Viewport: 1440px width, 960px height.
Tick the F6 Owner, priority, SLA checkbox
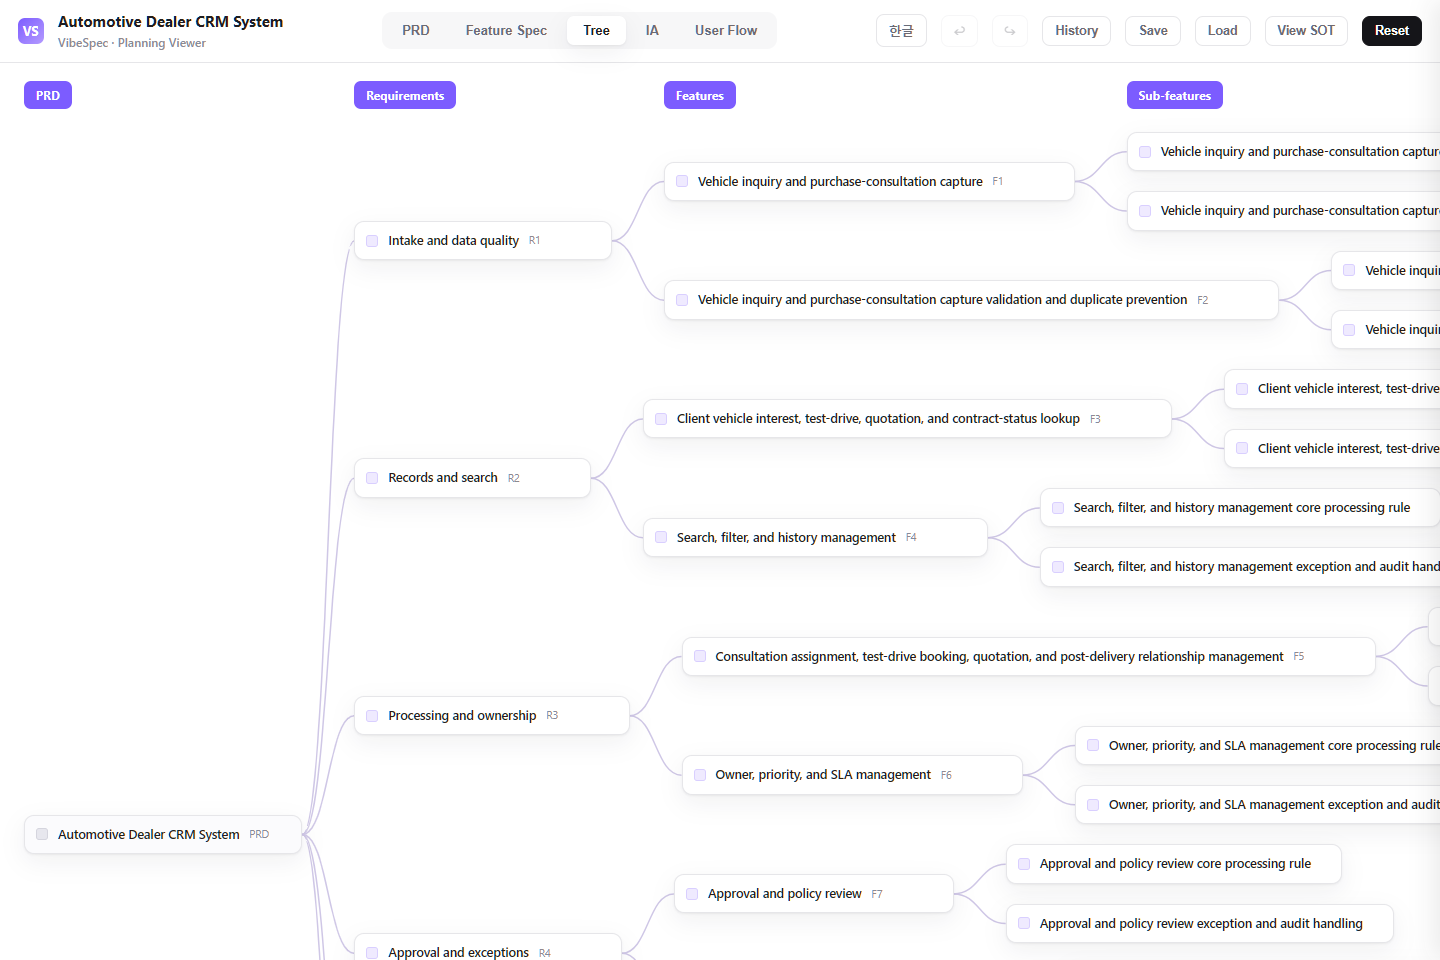click(700, 775)
